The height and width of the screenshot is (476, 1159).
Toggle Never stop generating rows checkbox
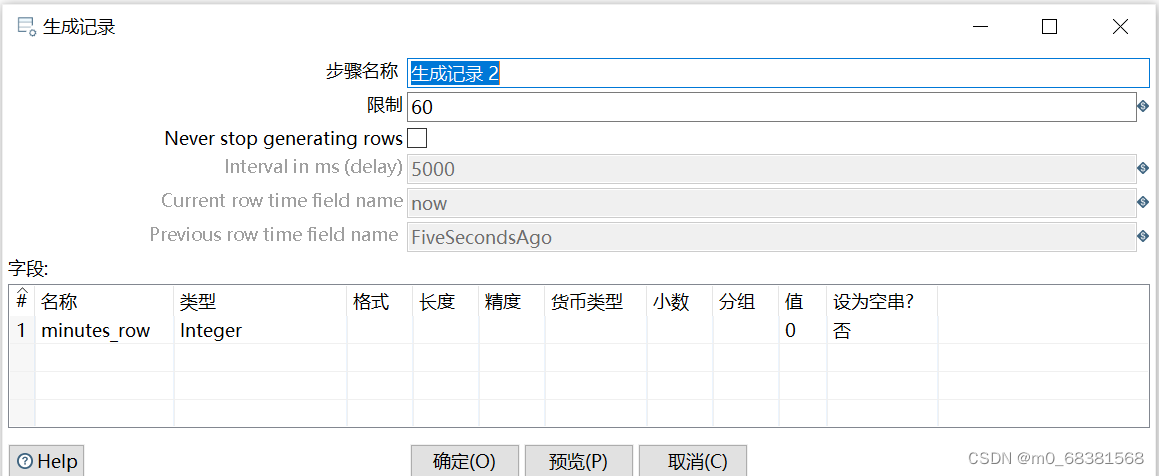pos(417,138)
